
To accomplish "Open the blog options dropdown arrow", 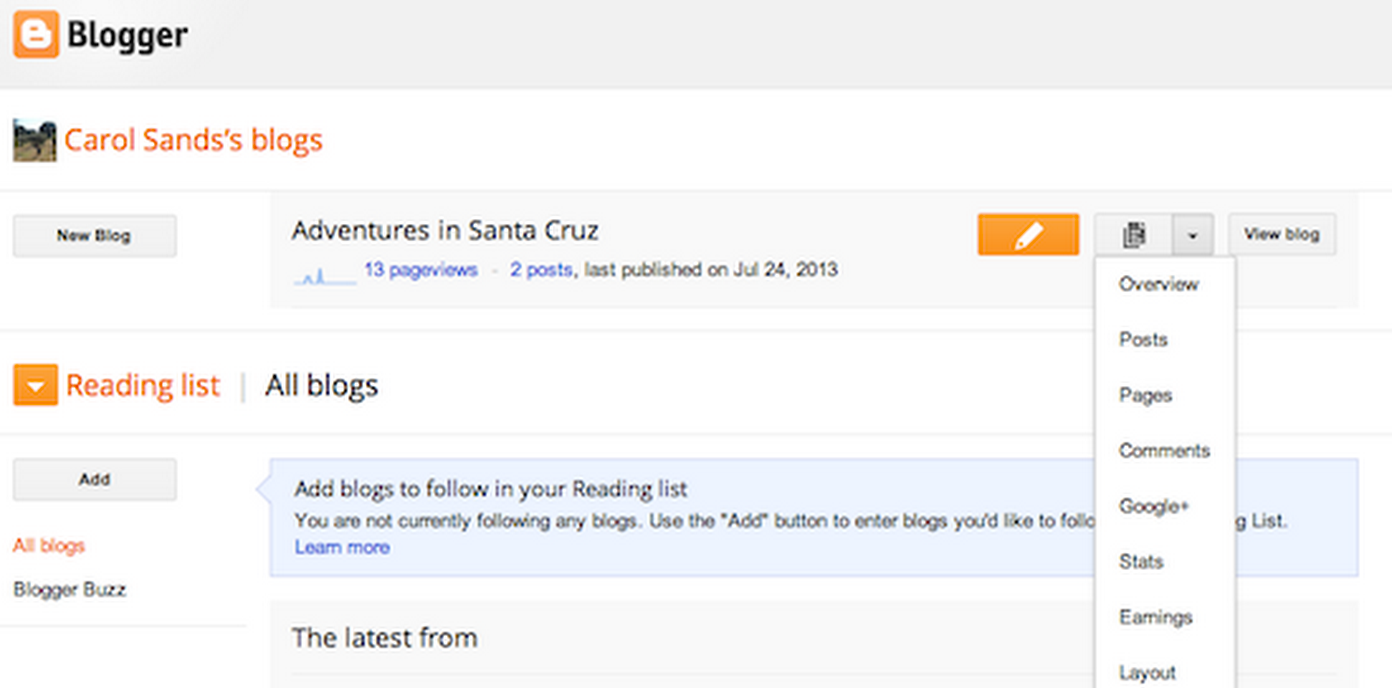I will click(x=1194, y=235).
